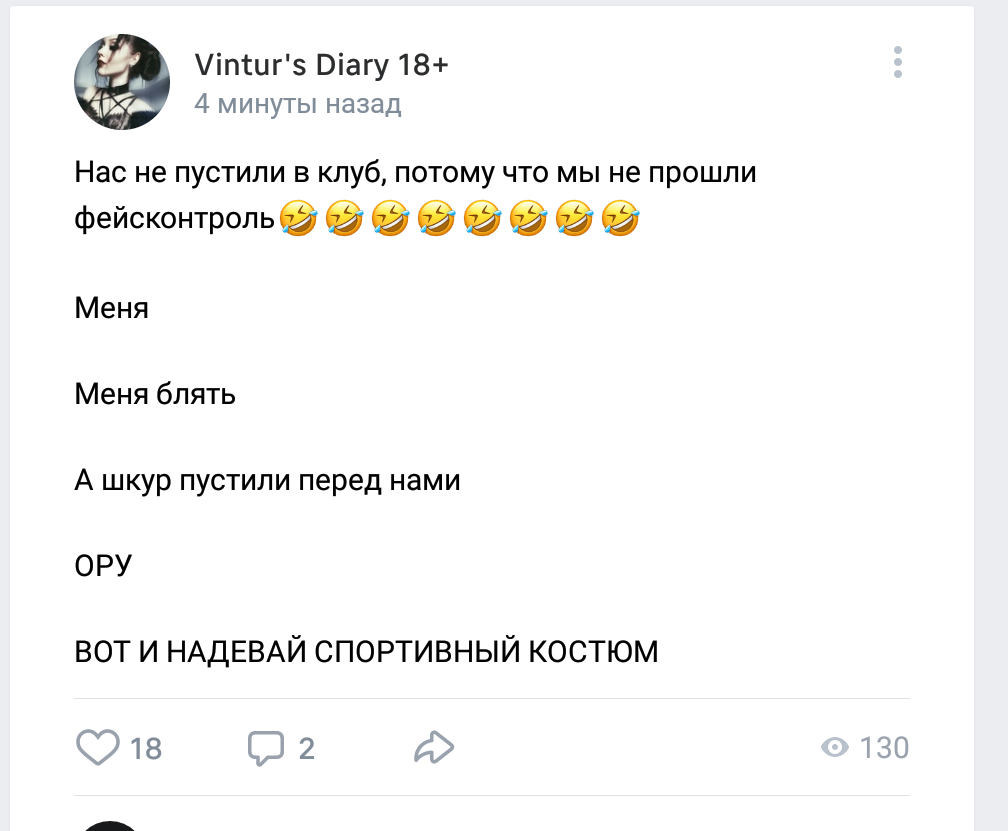This screenshot has height=831, width=1008.
Task: Click the line "Меня блять"
Action: (155, 394)
